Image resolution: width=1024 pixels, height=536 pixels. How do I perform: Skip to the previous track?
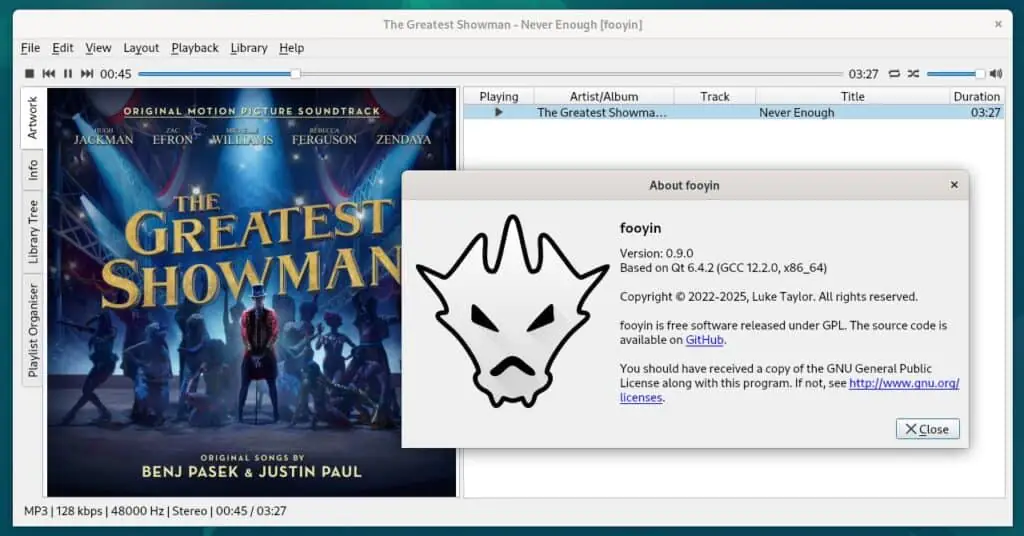49,74
